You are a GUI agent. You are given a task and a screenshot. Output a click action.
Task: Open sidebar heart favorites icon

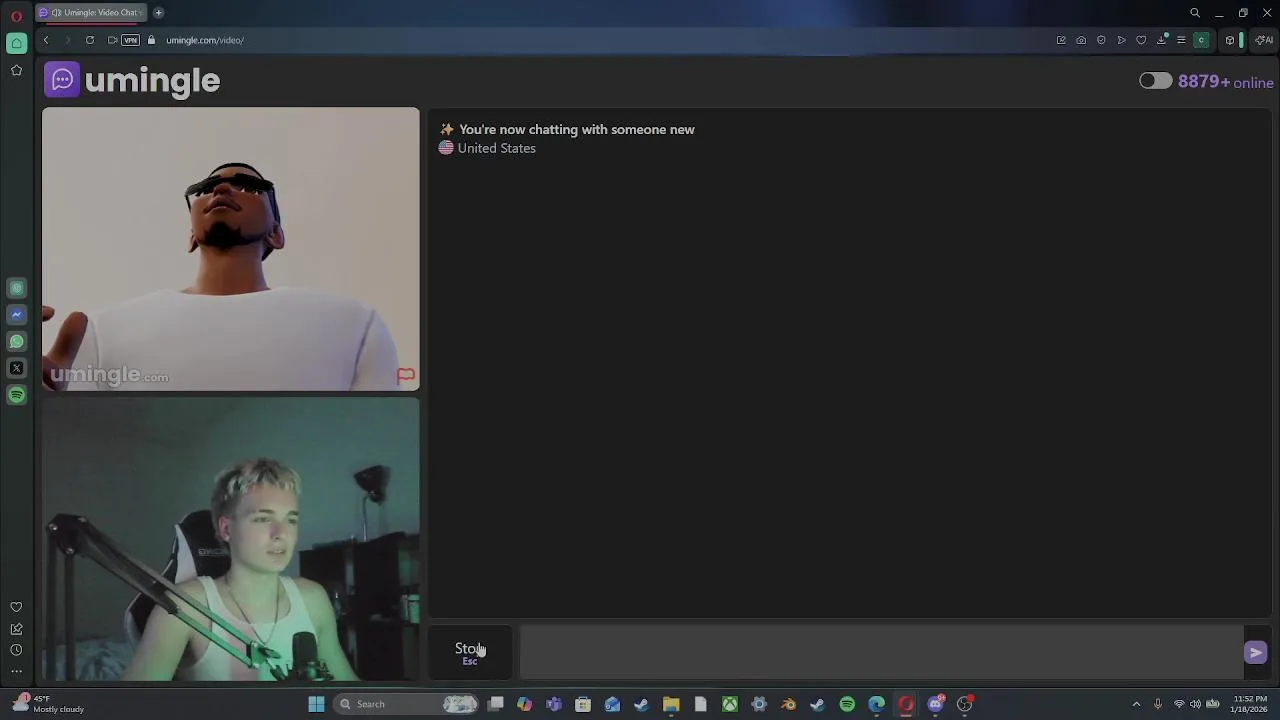pyautogui.click(x=16, y=607)
